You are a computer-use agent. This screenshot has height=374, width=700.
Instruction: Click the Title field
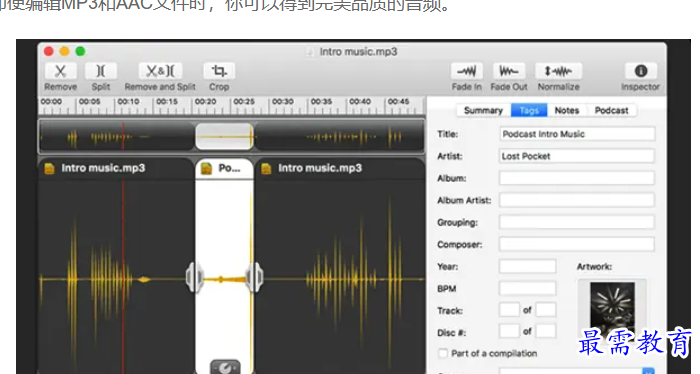577,134
